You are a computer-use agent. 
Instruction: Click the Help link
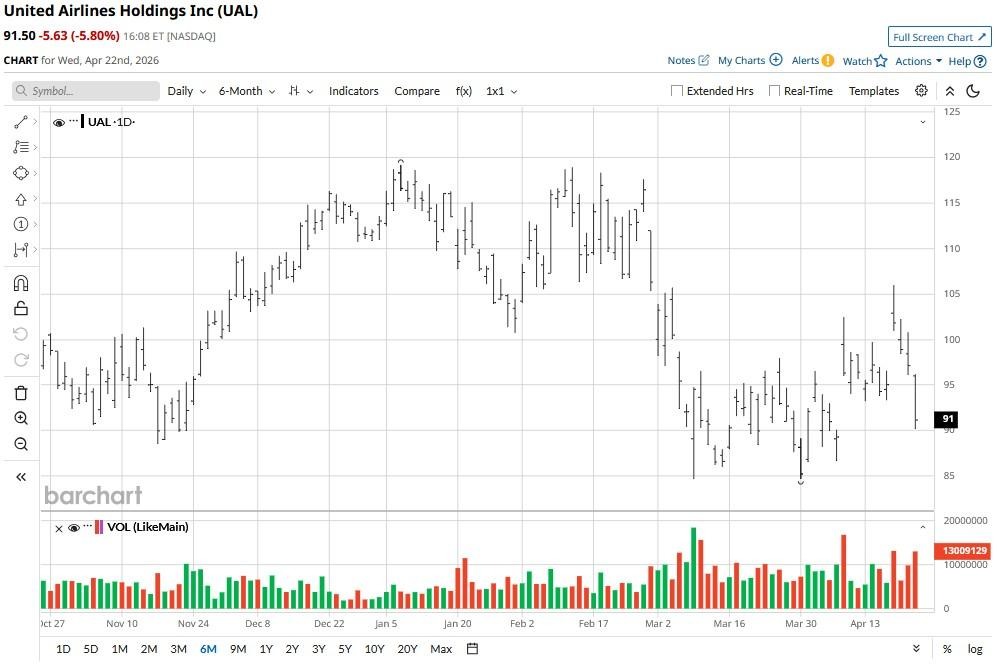pyautogui.click(x=959, y=61)
